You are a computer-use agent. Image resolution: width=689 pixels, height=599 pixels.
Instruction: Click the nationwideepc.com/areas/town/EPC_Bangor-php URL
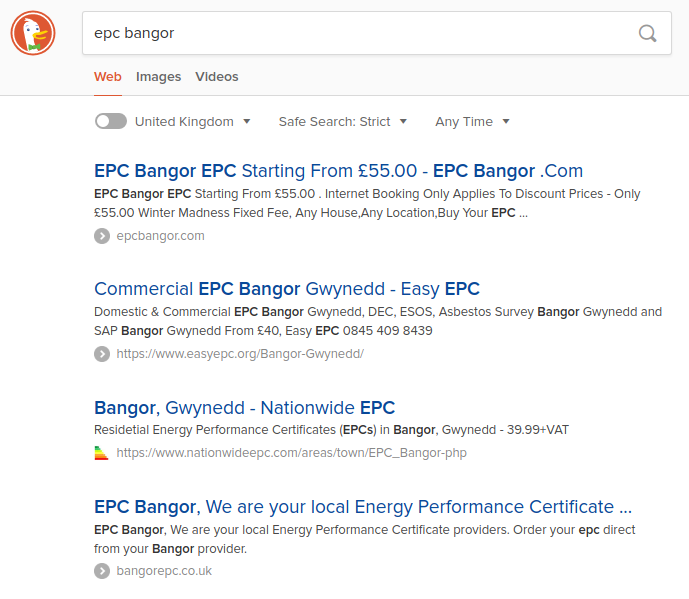click(291, 453)
